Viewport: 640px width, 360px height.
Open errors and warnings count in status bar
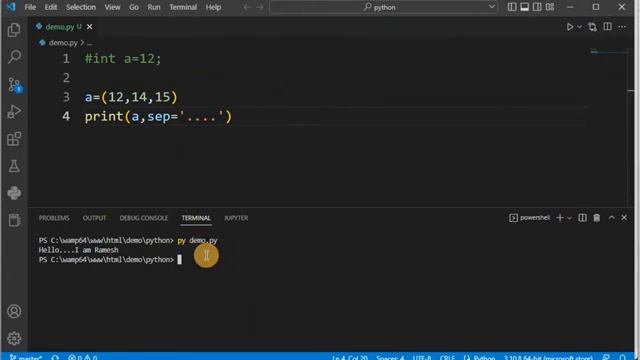(x=82, y=357)
